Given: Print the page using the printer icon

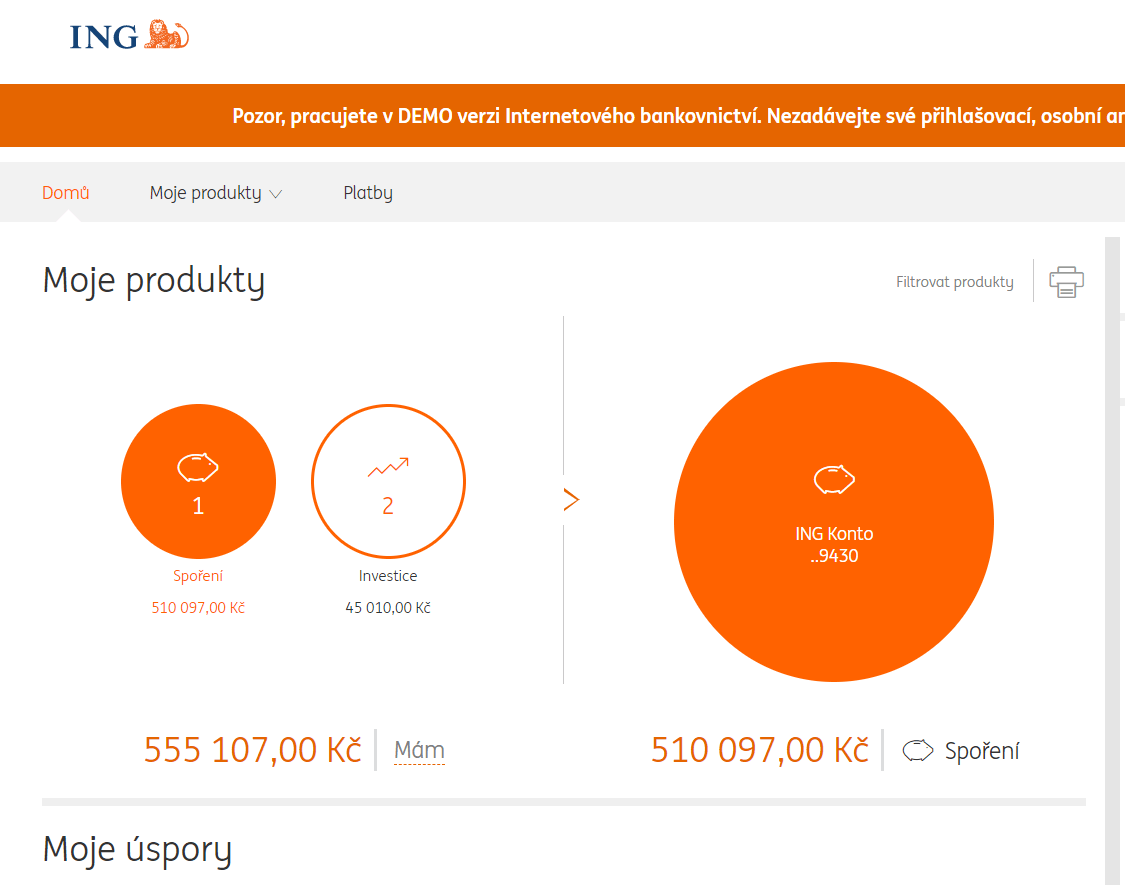Looking at the screenshot, I should tap(1066, 282).
